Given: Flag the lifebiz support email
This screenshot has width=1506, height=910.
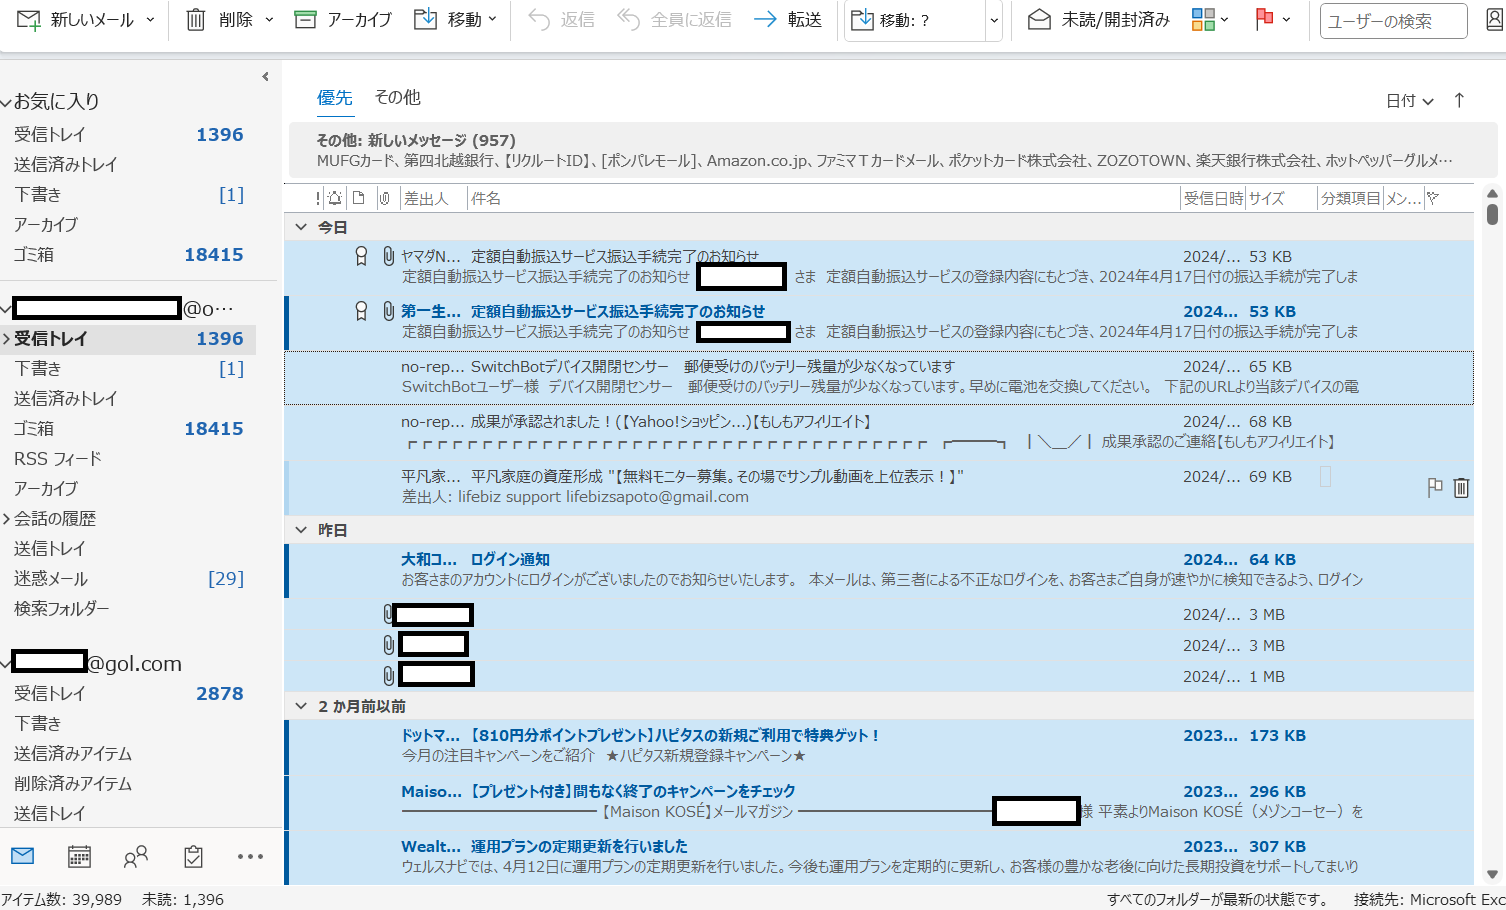Looking at the screenshot, I should [x=1434, y=487].
